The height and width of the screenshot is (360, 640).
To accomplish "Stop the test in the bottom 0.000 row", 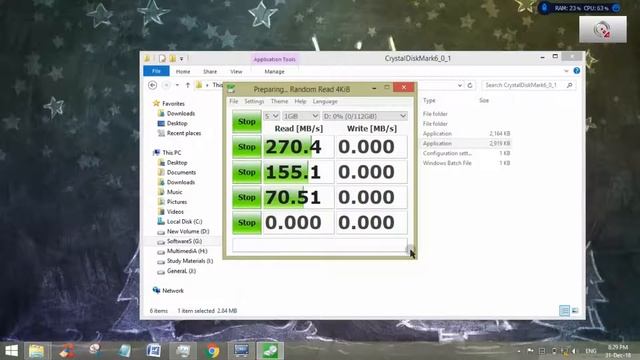I will pyautogui.click(x=247, y=223).
